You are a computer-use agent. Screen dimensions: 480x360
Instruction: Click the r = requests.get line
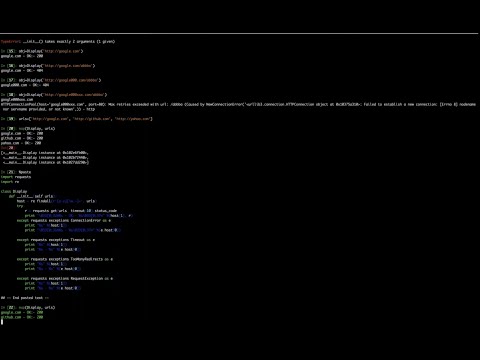point(71,211)
